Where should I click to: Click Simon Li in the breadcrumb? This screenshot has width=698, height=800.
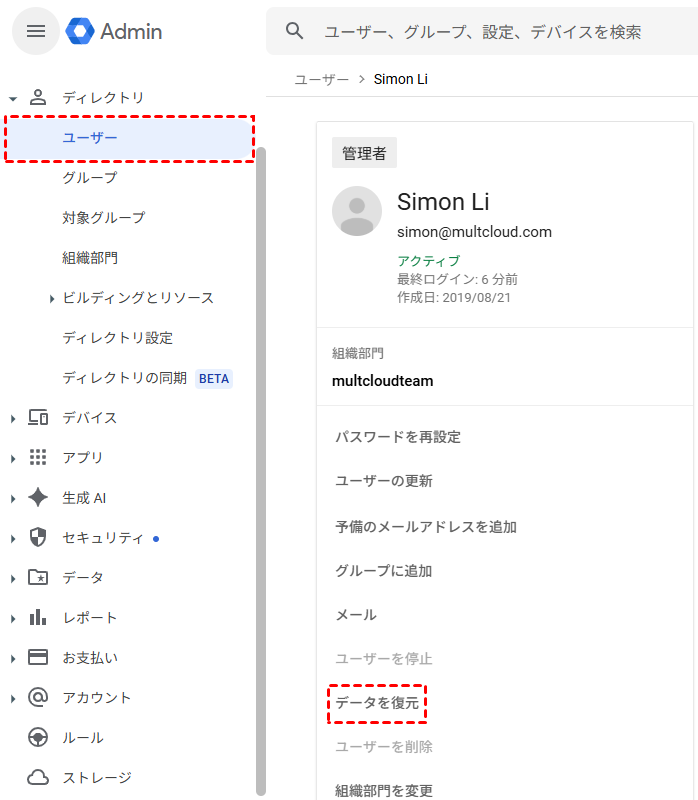[401, 79]
